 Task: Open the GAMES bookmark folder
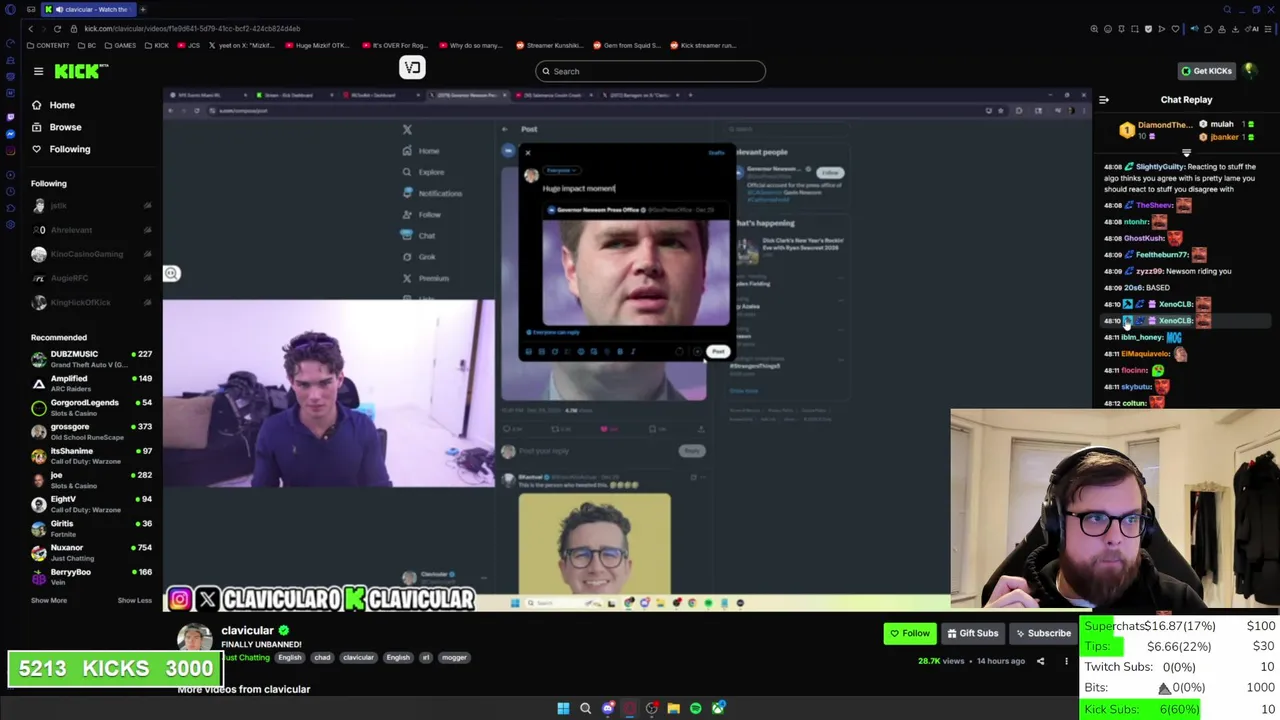120,45
